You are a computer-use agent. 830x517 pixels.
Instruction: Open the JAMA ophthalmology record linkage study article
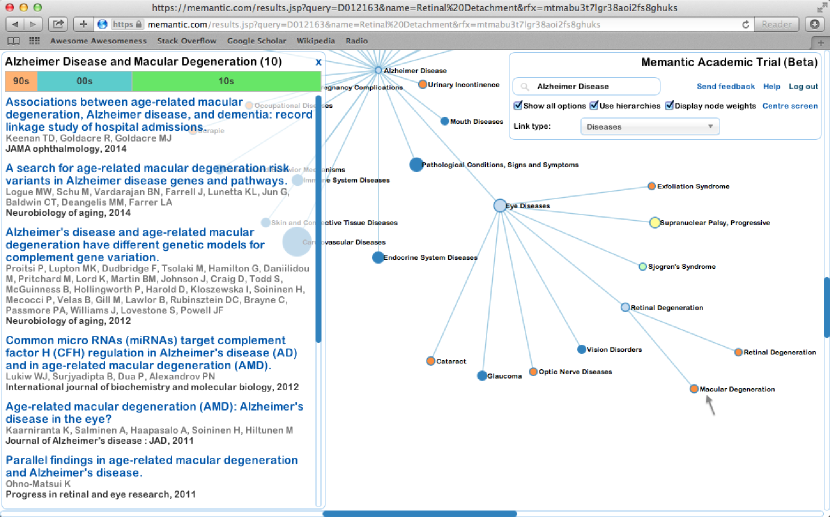[159, 114]
